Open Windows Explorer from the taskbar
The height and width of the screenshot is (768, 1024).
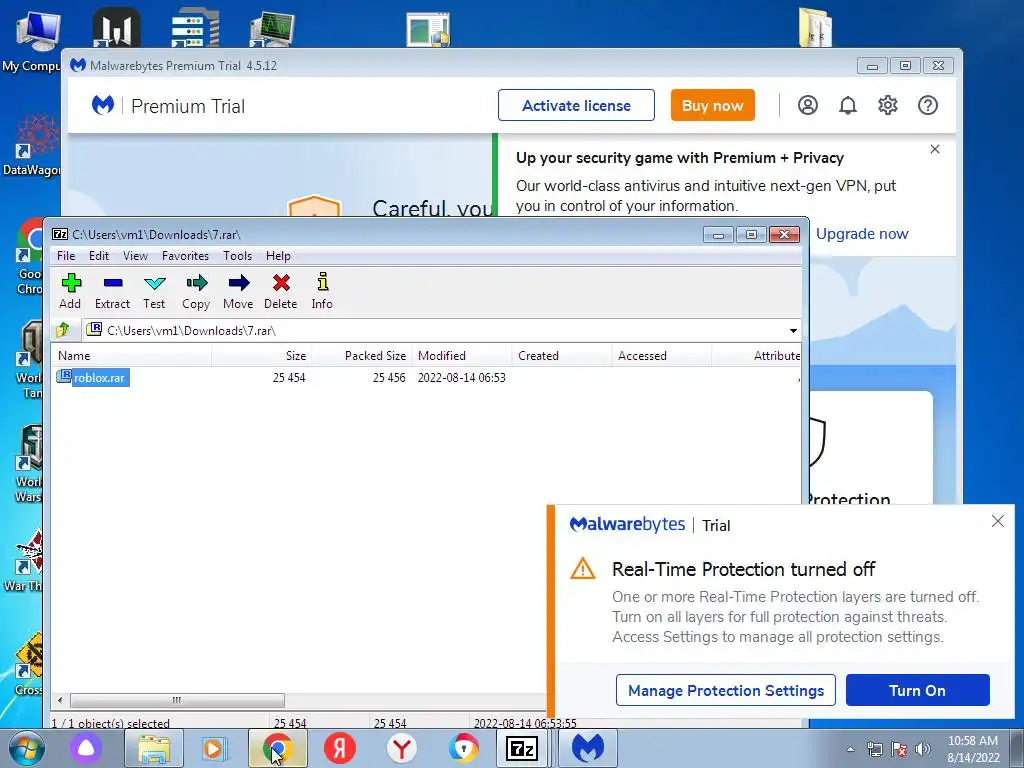click(x=153, y=748)
